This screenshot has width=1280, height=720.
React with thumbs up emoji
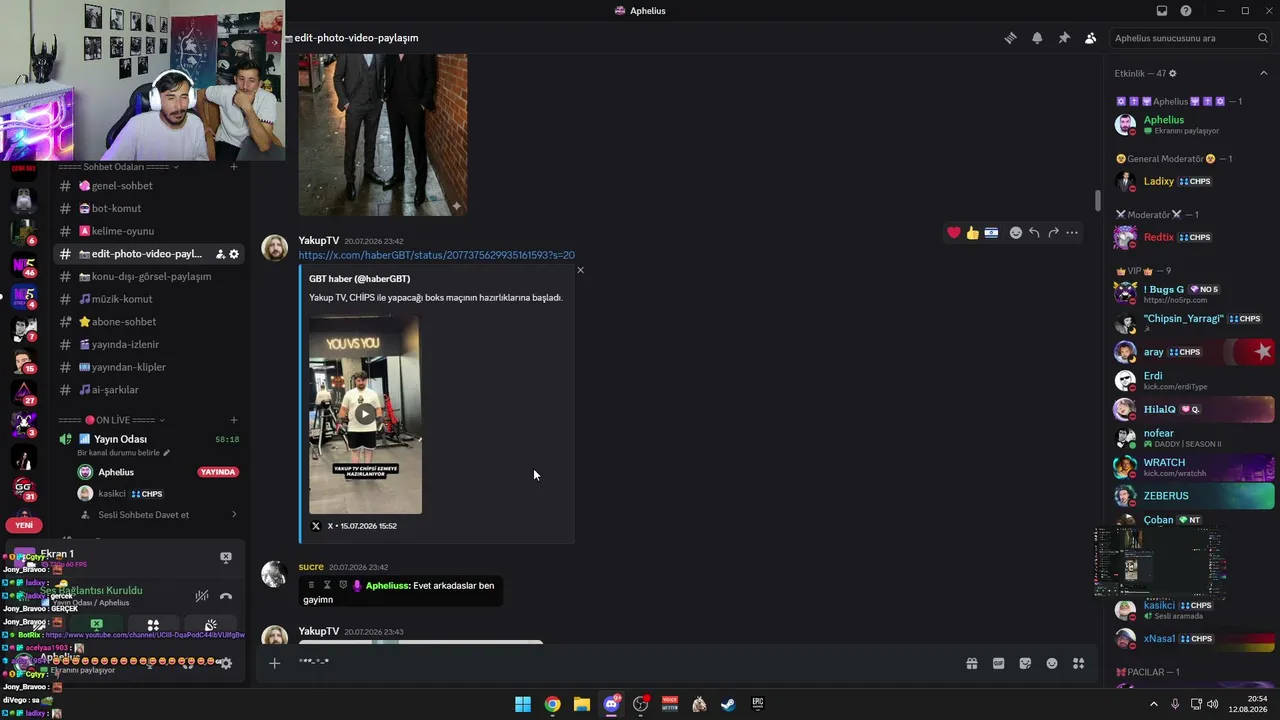[x=972, y=233]
